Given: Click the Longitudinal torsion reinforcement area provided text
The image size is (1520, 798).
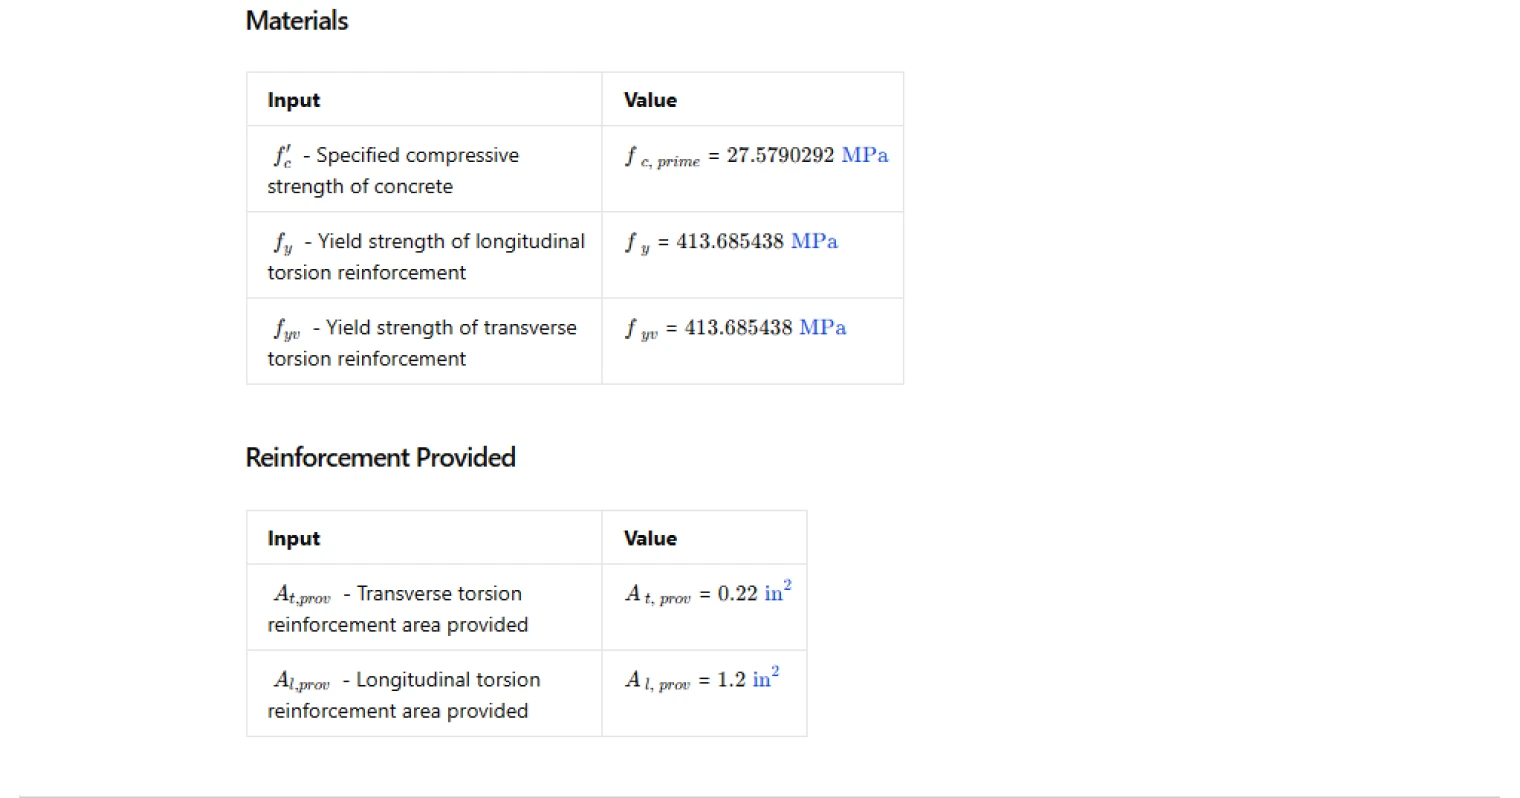Looking at the screenshot, I should [403, 695].
